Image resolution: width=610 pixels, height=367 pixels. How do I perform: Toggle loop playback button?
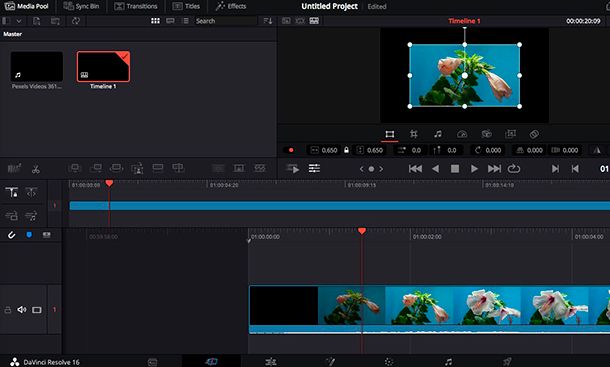(x=514, y=169)
